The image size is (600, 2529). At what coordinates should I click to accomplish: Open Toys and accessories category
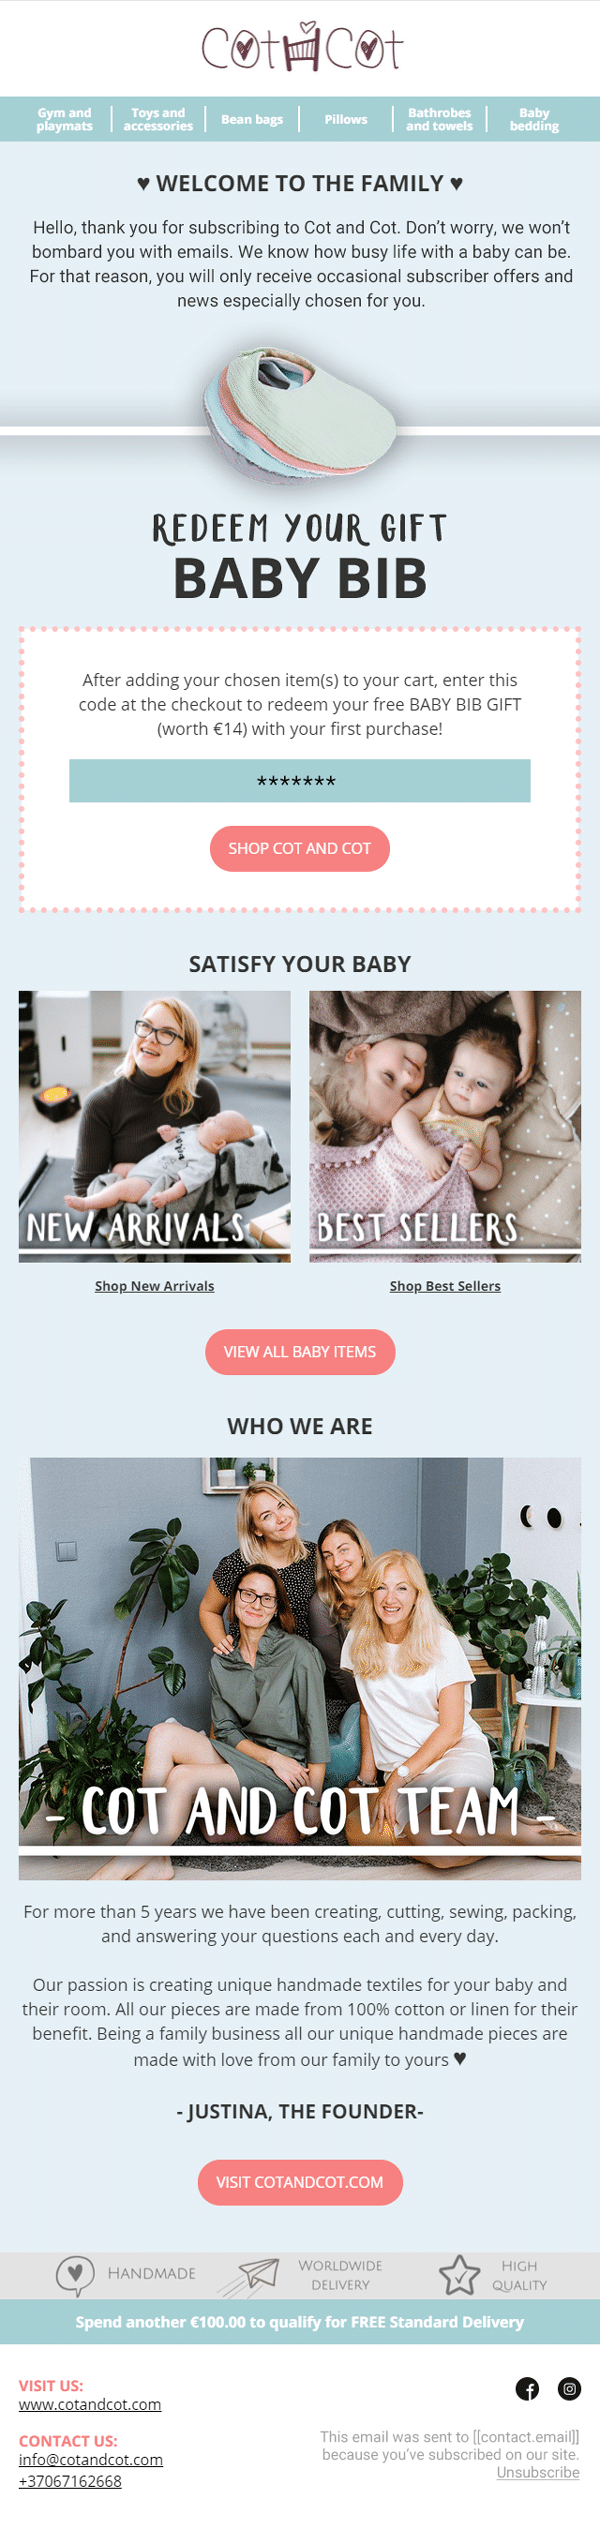coord(158,119)
